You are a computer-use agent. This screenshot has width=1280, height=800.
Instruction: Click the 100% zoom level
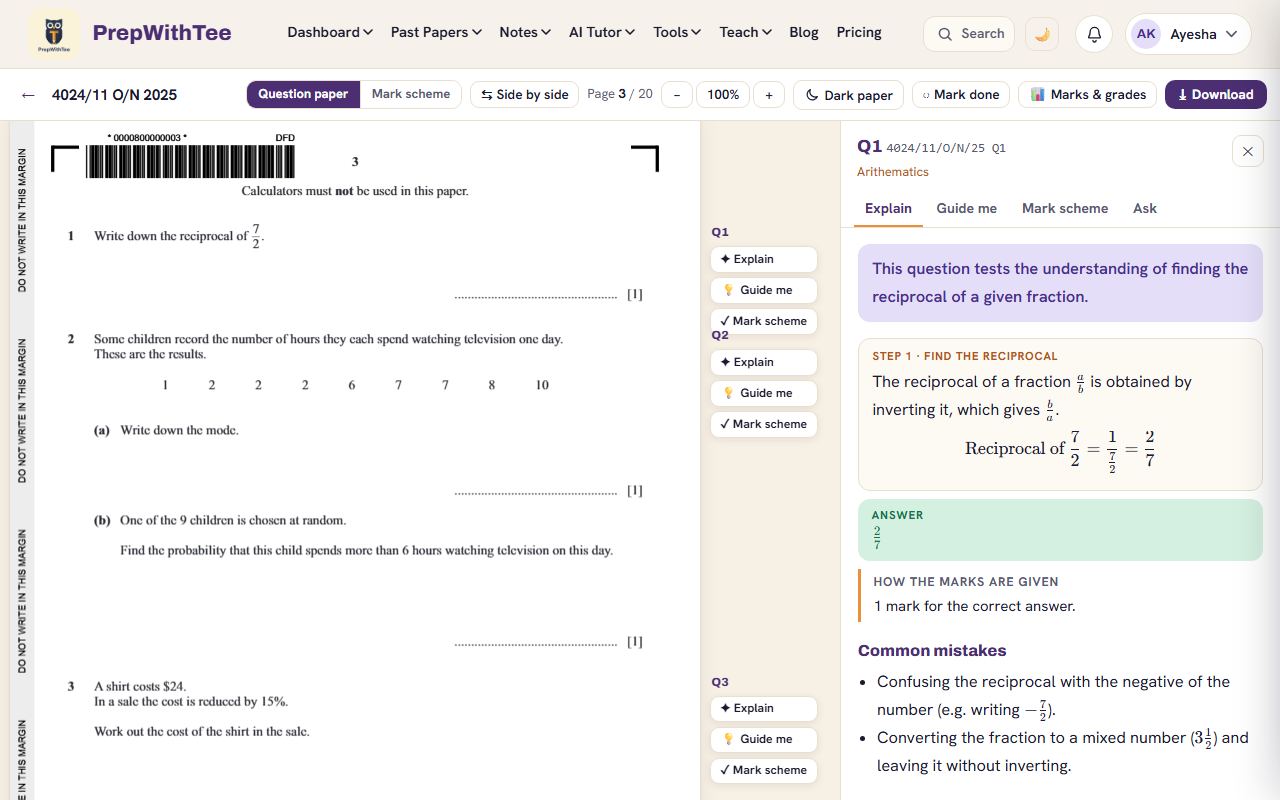click(x=723, y=95)
